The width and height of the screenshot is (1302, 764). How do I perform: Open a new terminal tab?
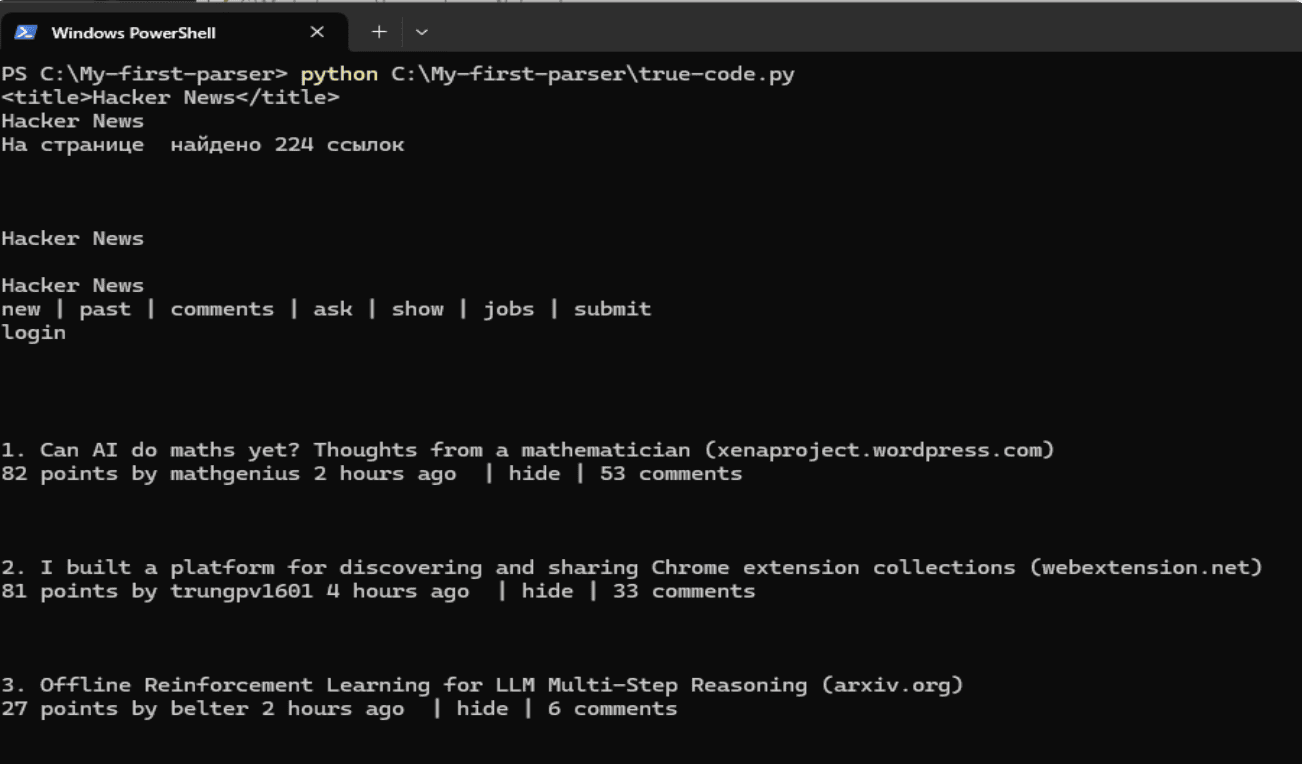(x=379, y=32)
